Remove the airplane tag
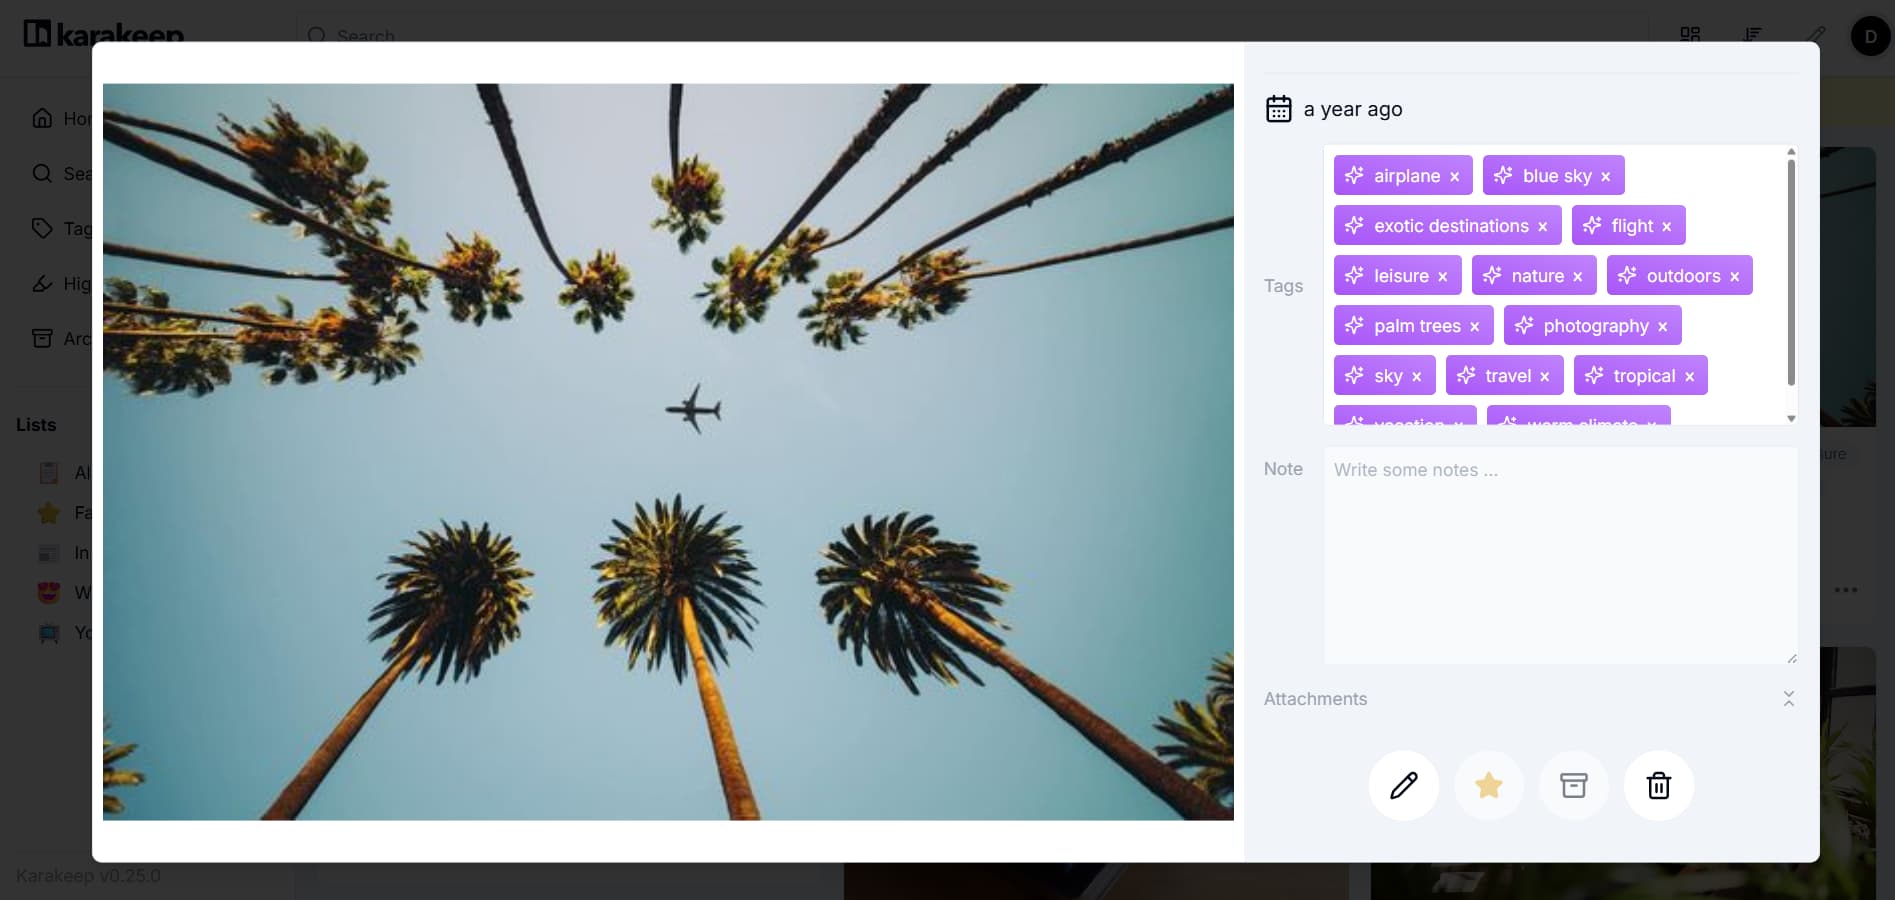Viewport: 1895px width, 900px height. click(x=1454, y=176)
